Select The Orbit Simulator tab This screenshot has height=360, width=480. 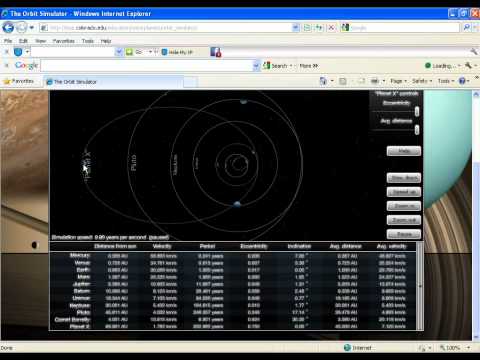click(113, 82)
